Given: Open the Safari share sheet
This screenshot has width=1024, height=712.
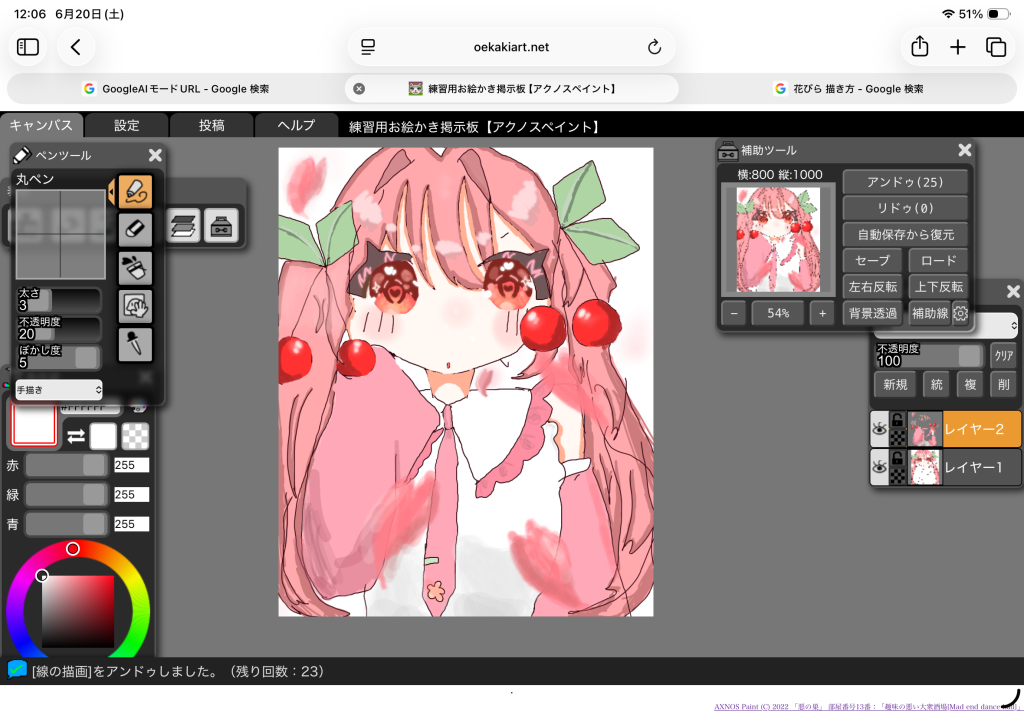Looking at the screenshot, I should pos(920,47).
